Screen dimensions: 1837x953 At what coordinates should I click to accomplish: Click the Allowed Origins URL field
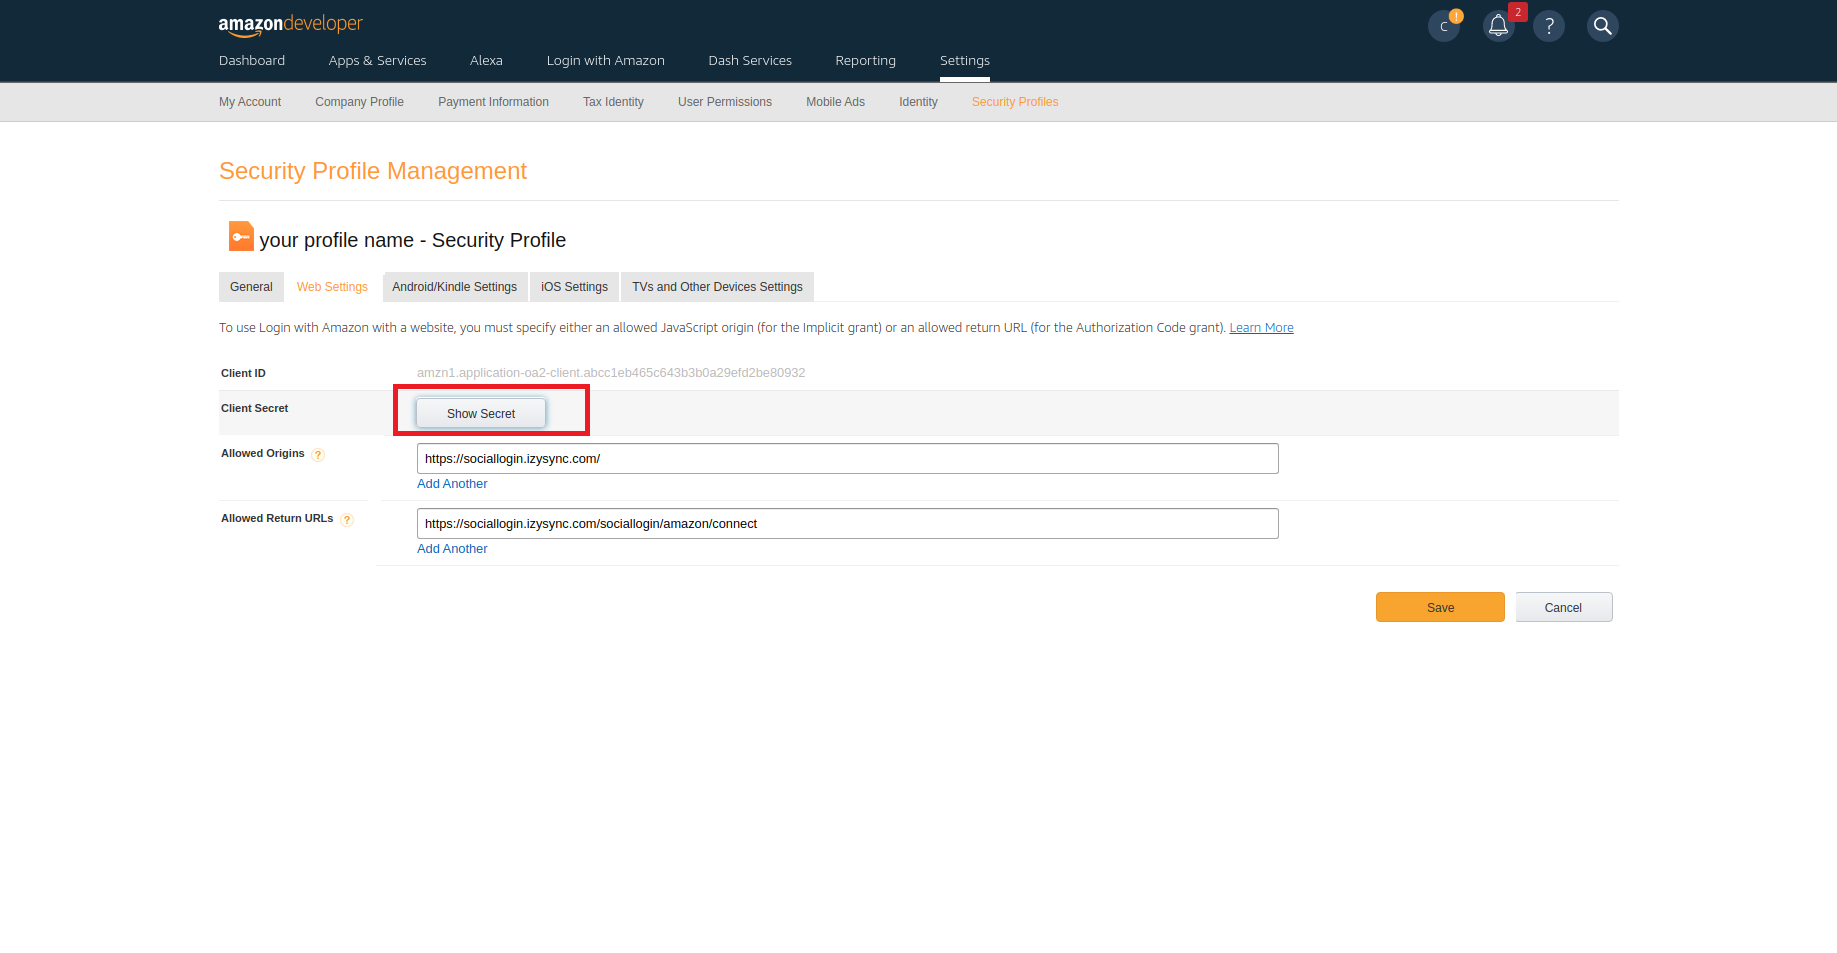pyautogui.click(x=848, y=459)
